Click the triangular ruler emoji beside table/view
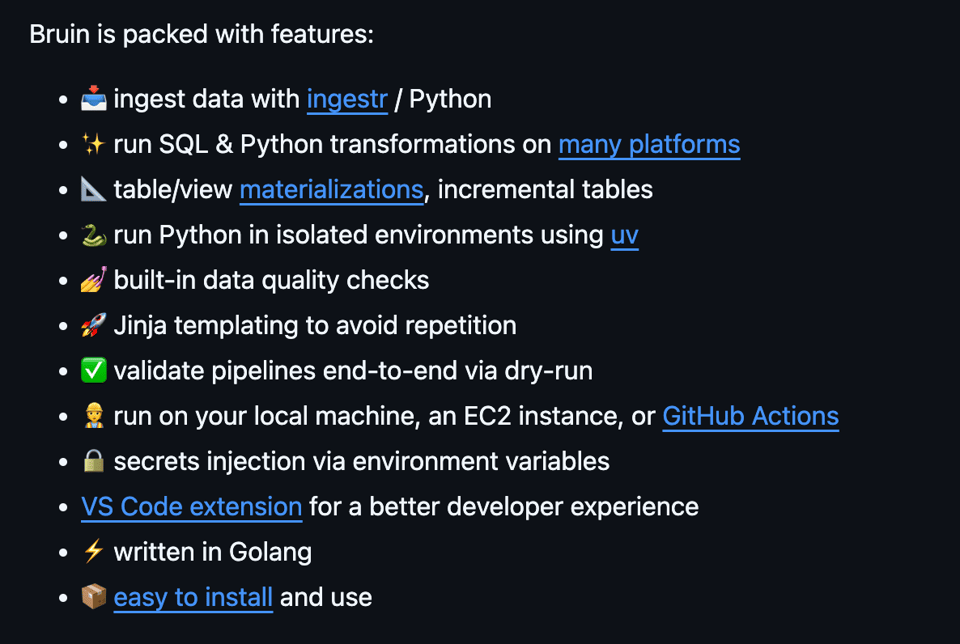 (x=94, y=189)
